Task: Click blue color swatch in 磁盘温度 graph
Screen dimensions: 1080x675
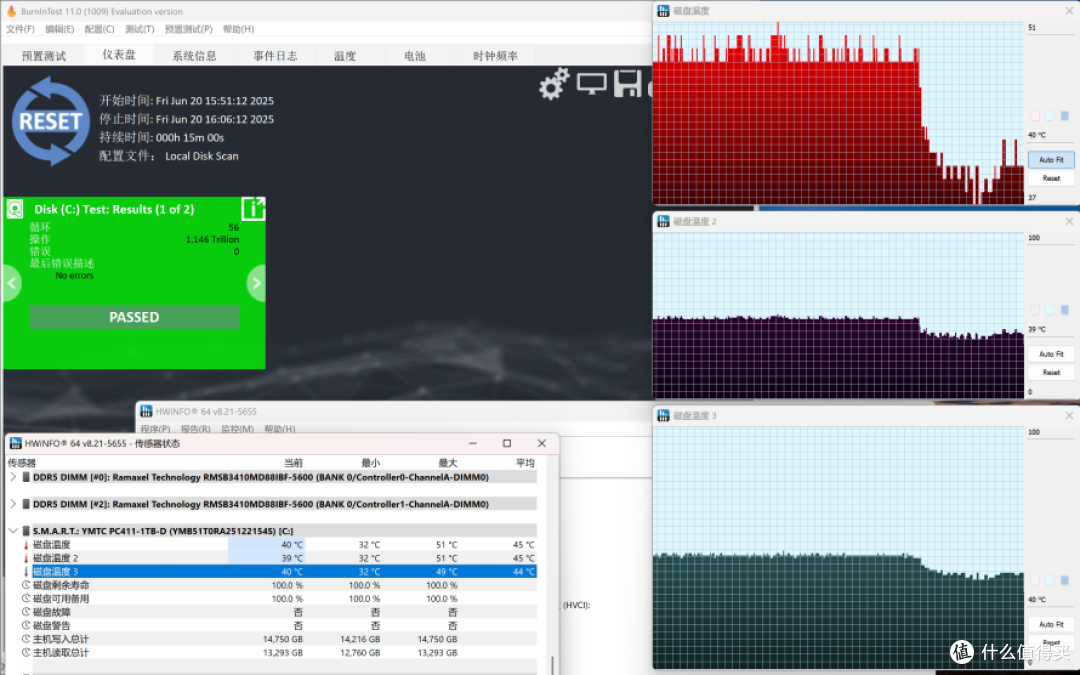Action: pos(1065,116)
